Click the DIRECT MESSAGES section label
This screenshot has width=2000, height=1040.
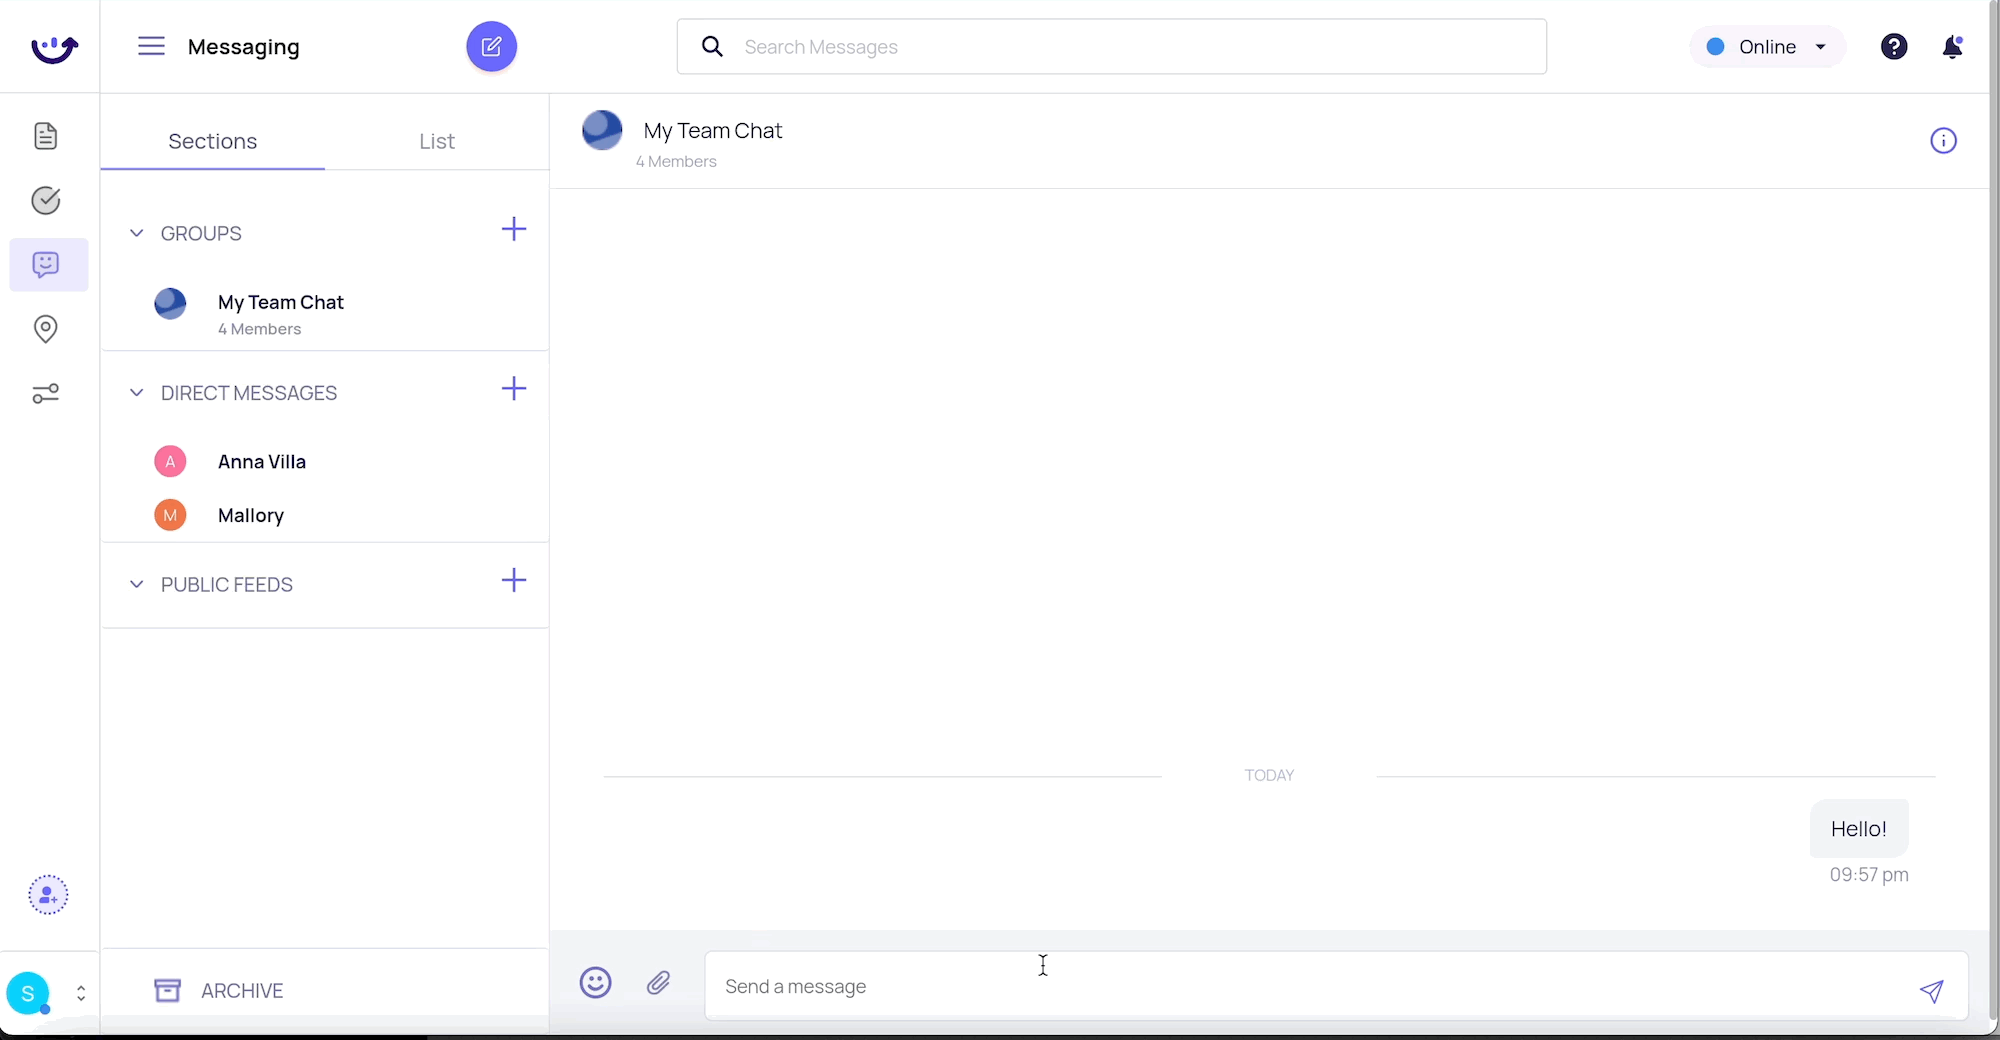point(249,393)
